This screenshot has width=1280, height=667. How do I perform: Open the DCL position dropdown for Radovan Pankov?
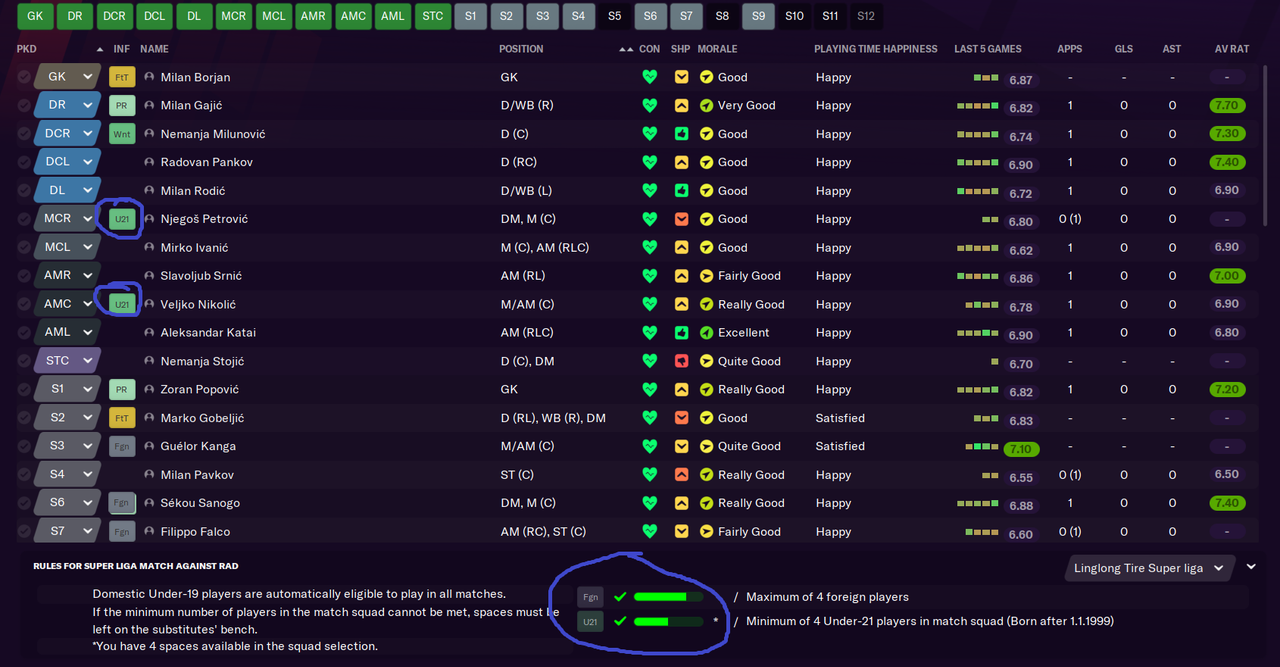[x=67, y=162]
